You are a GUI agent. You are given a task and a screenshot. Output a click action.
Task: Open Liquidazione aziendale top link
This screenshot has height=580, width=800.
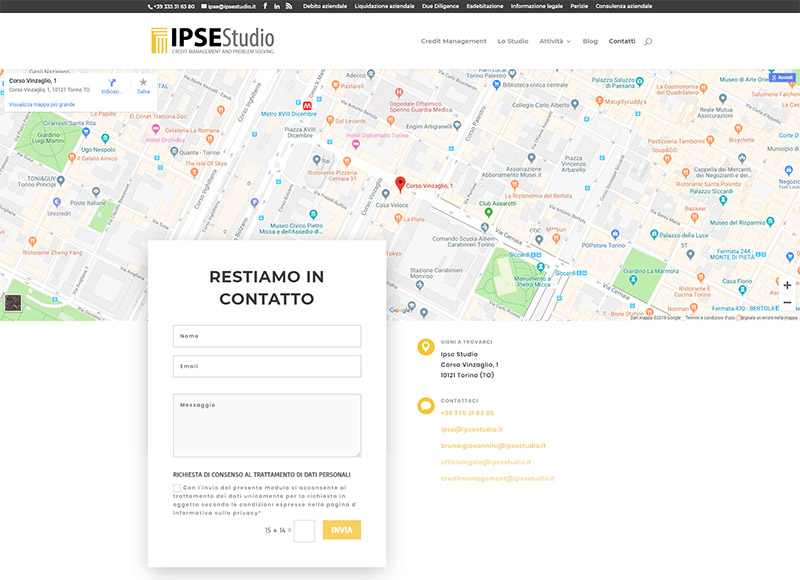[384, 6]
